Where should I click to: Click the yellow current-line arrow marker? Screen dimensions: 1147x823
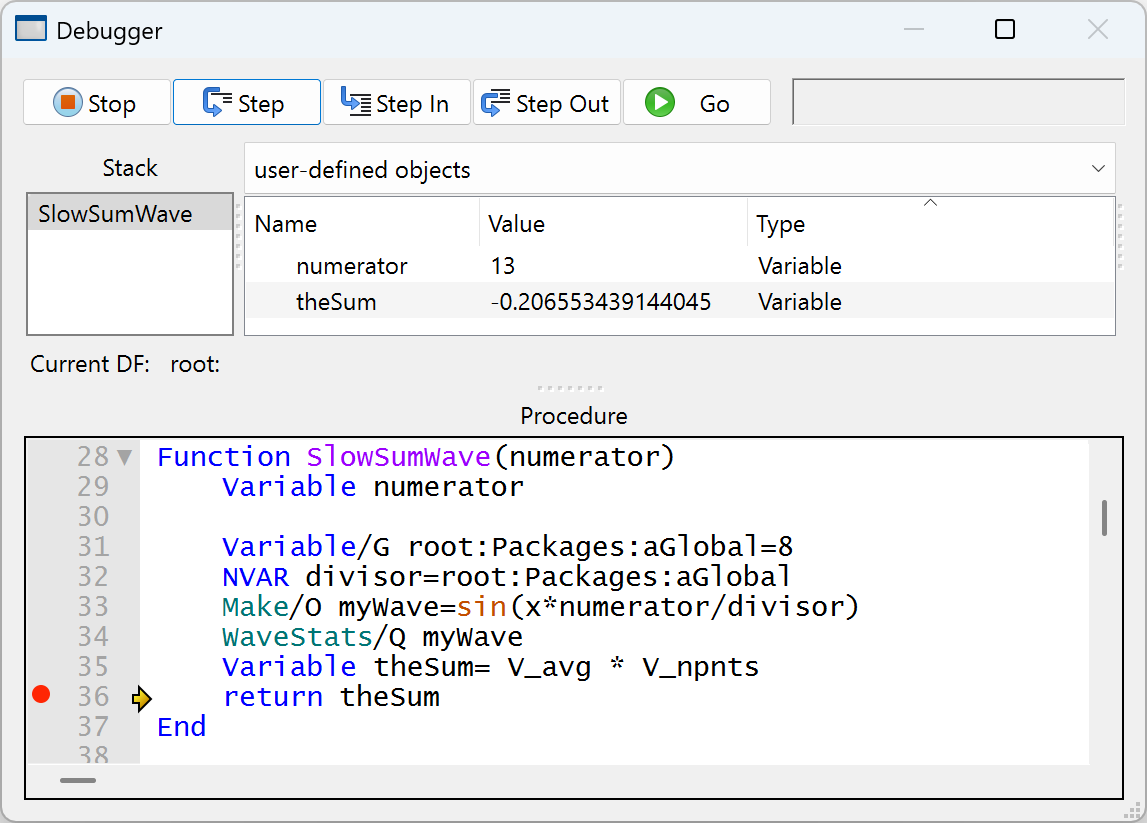tap(141, 699)
